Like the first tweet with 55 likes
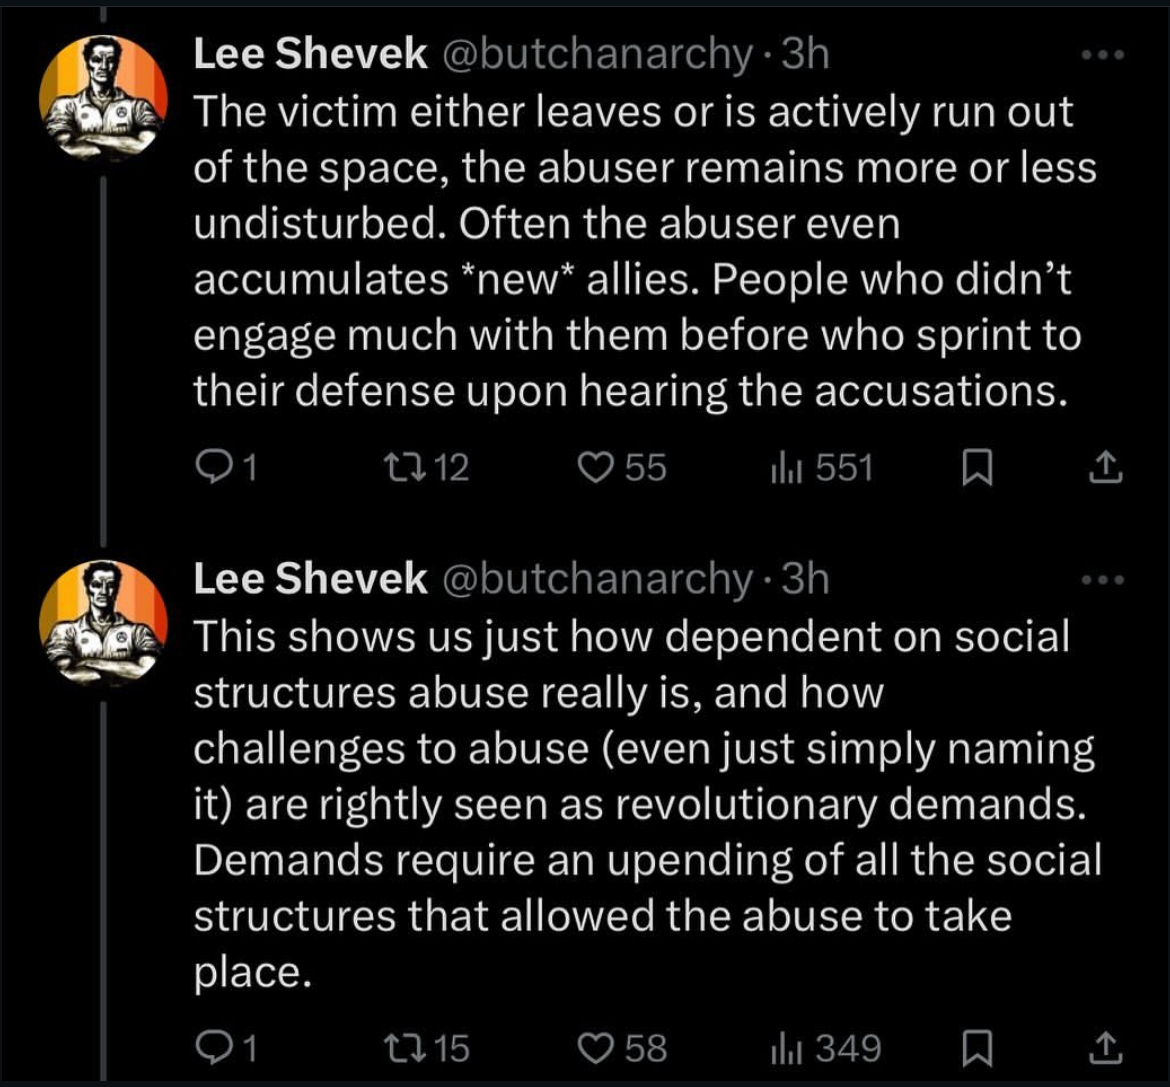The height and width of the screenshot is (1087, 1170). click(x=599, y=467)
